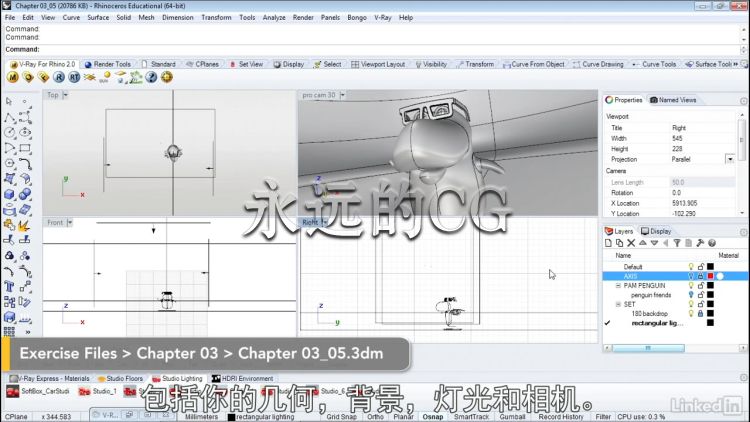Toggle 180 backdrop layer visibility bulb
This screenshot has height=422, width=750.
(x=691, y=313)
